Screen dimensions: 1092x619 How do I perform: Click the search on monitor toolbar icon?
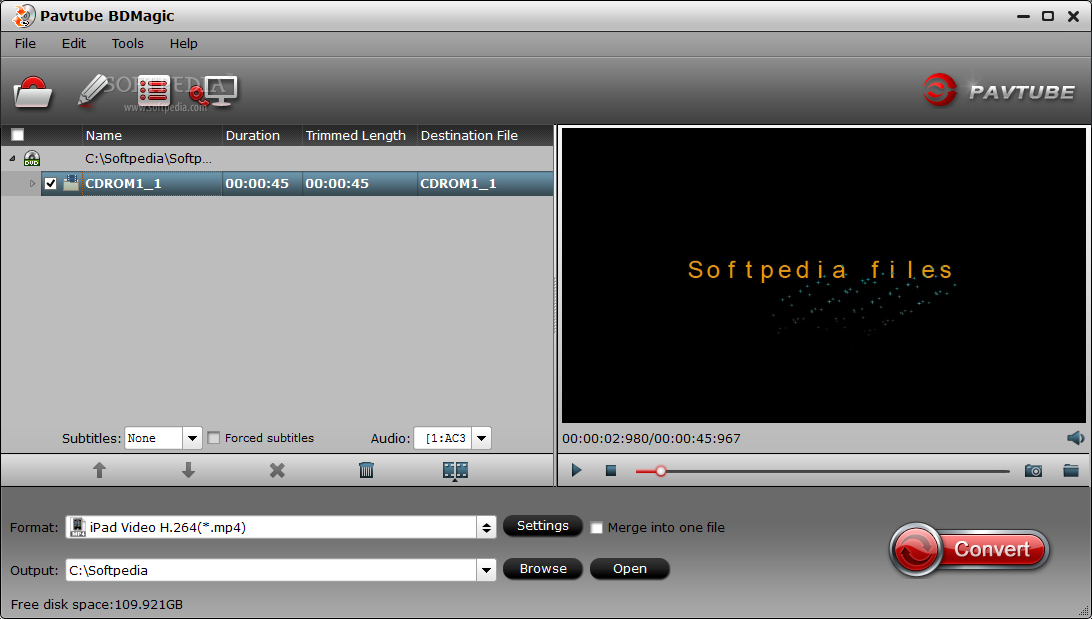click(x=214, y=92)
